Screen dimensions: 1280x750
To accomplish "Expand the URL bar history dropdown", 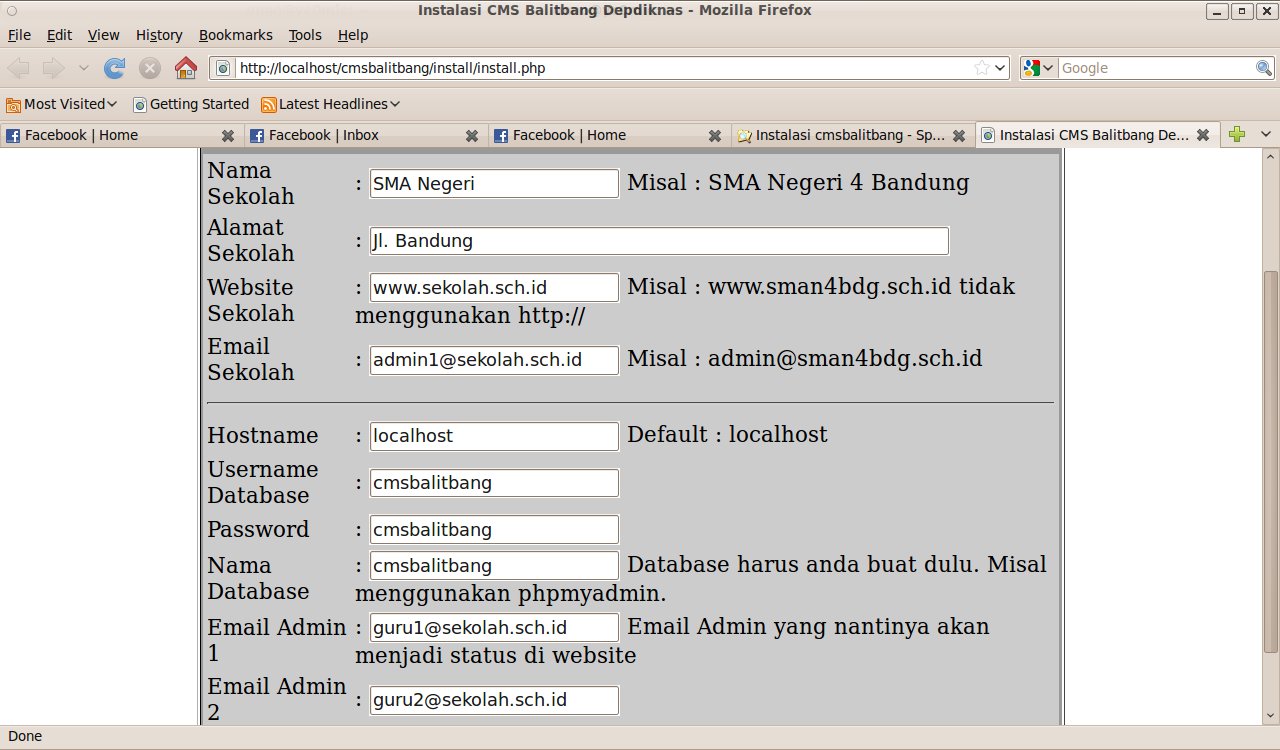I will pos(1000,68).
